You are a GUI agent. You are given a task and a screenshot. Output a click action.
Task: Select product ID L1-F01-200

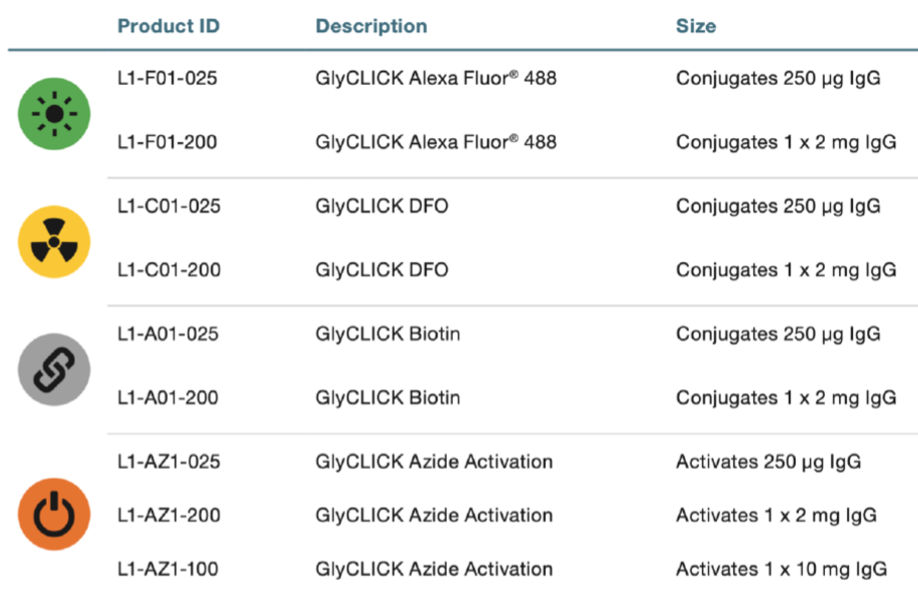point(167,142)
